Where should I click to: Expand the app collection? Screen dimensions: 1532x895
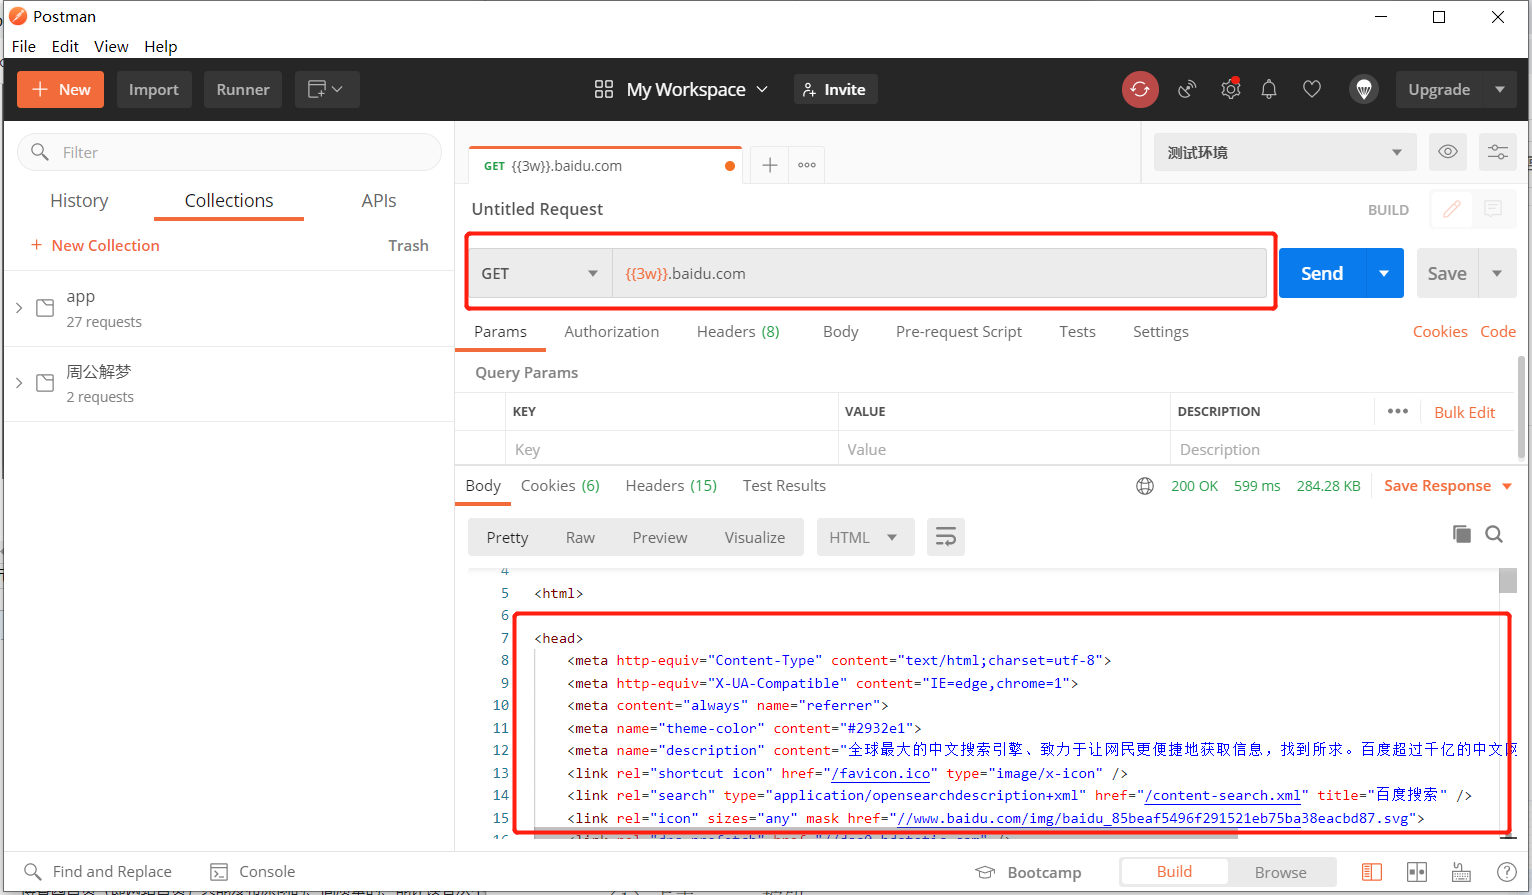pyautogui.click(x=19, y=308)
